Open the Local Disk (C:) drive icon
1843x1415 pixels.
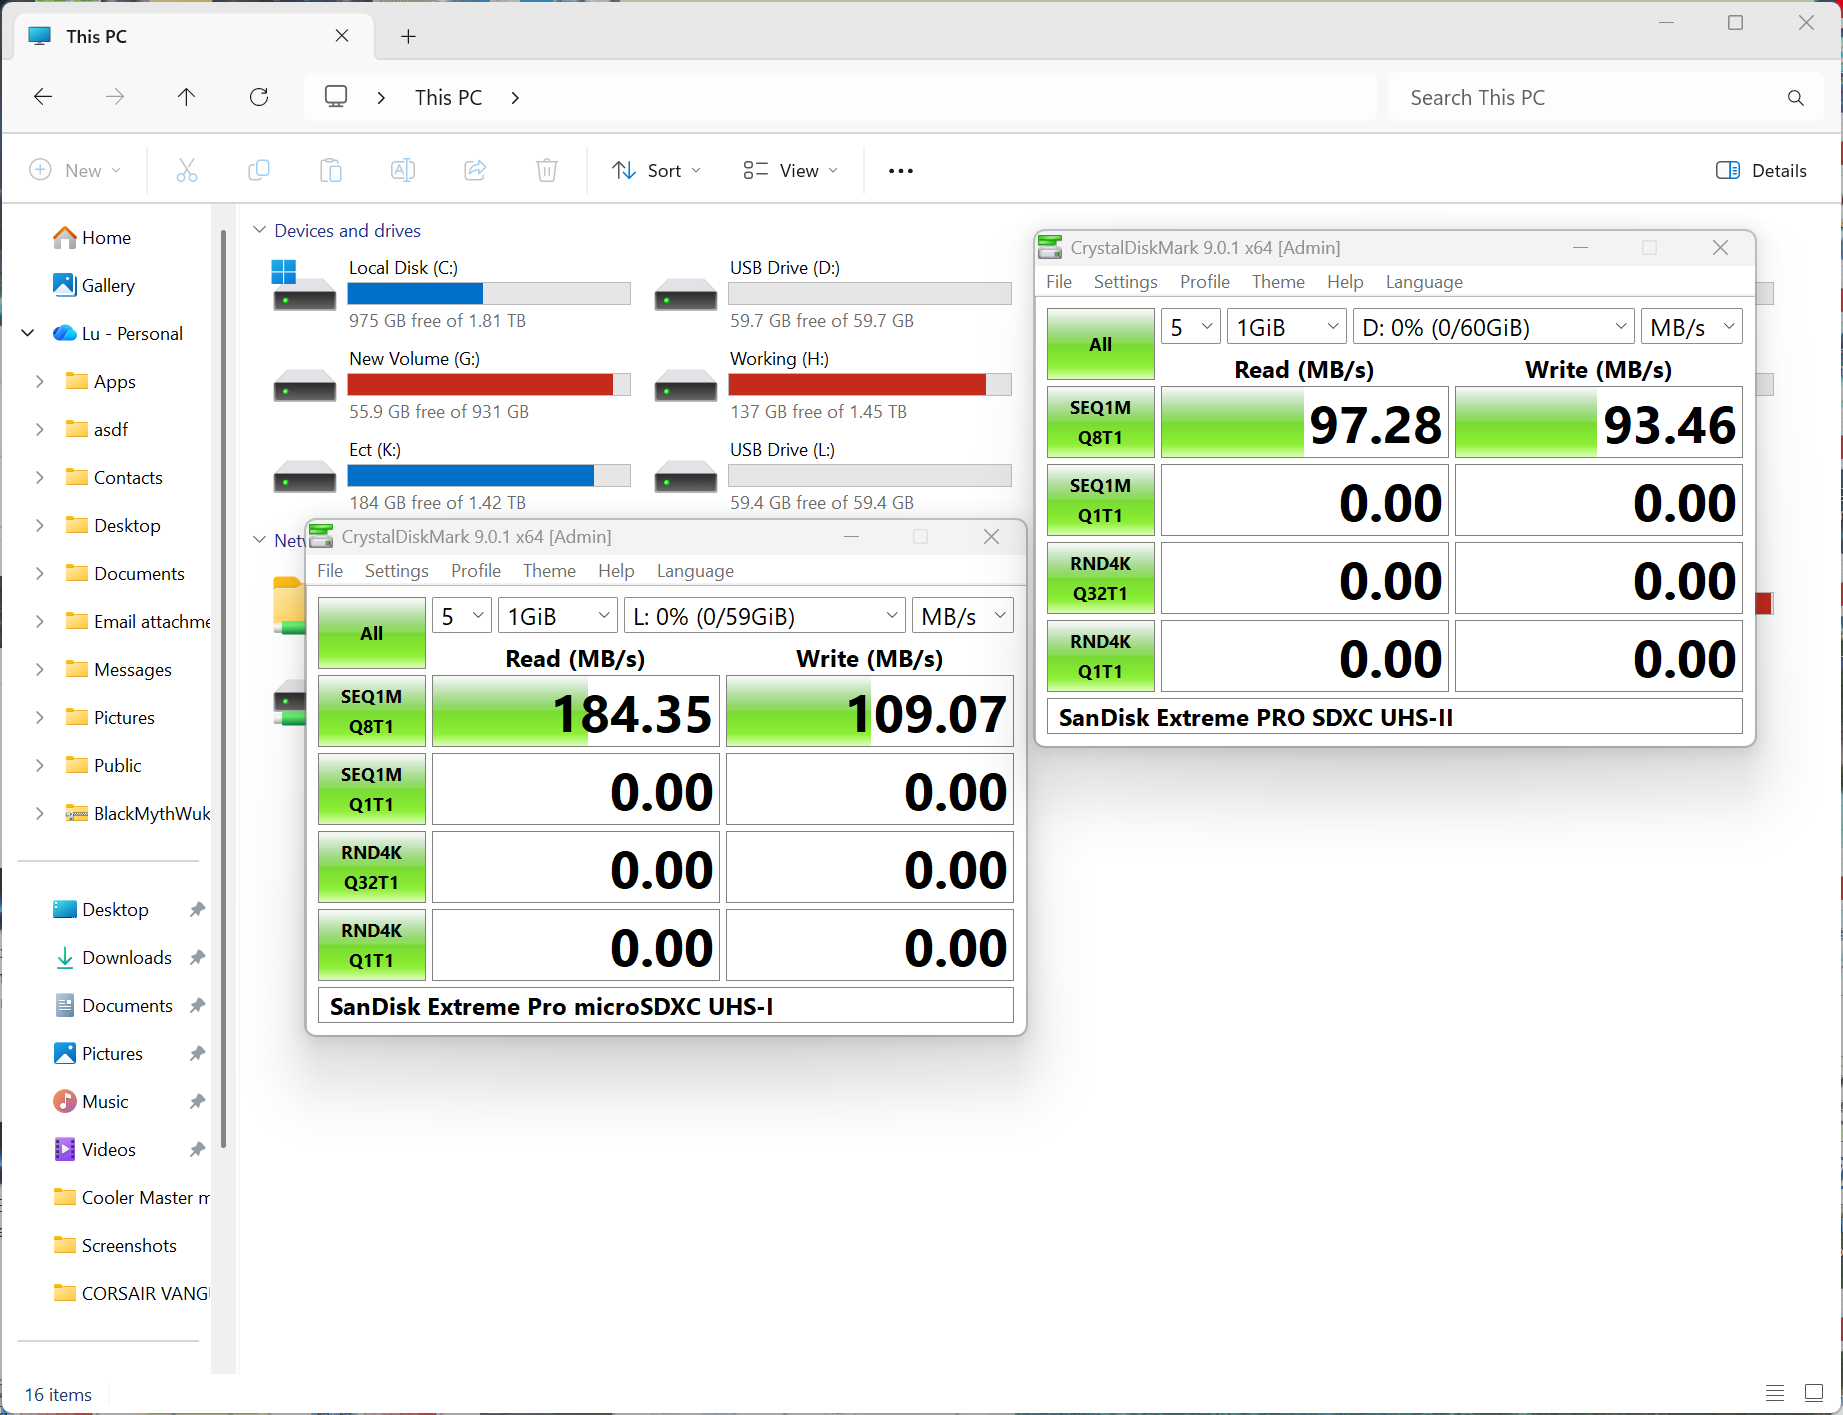point(304,287)
